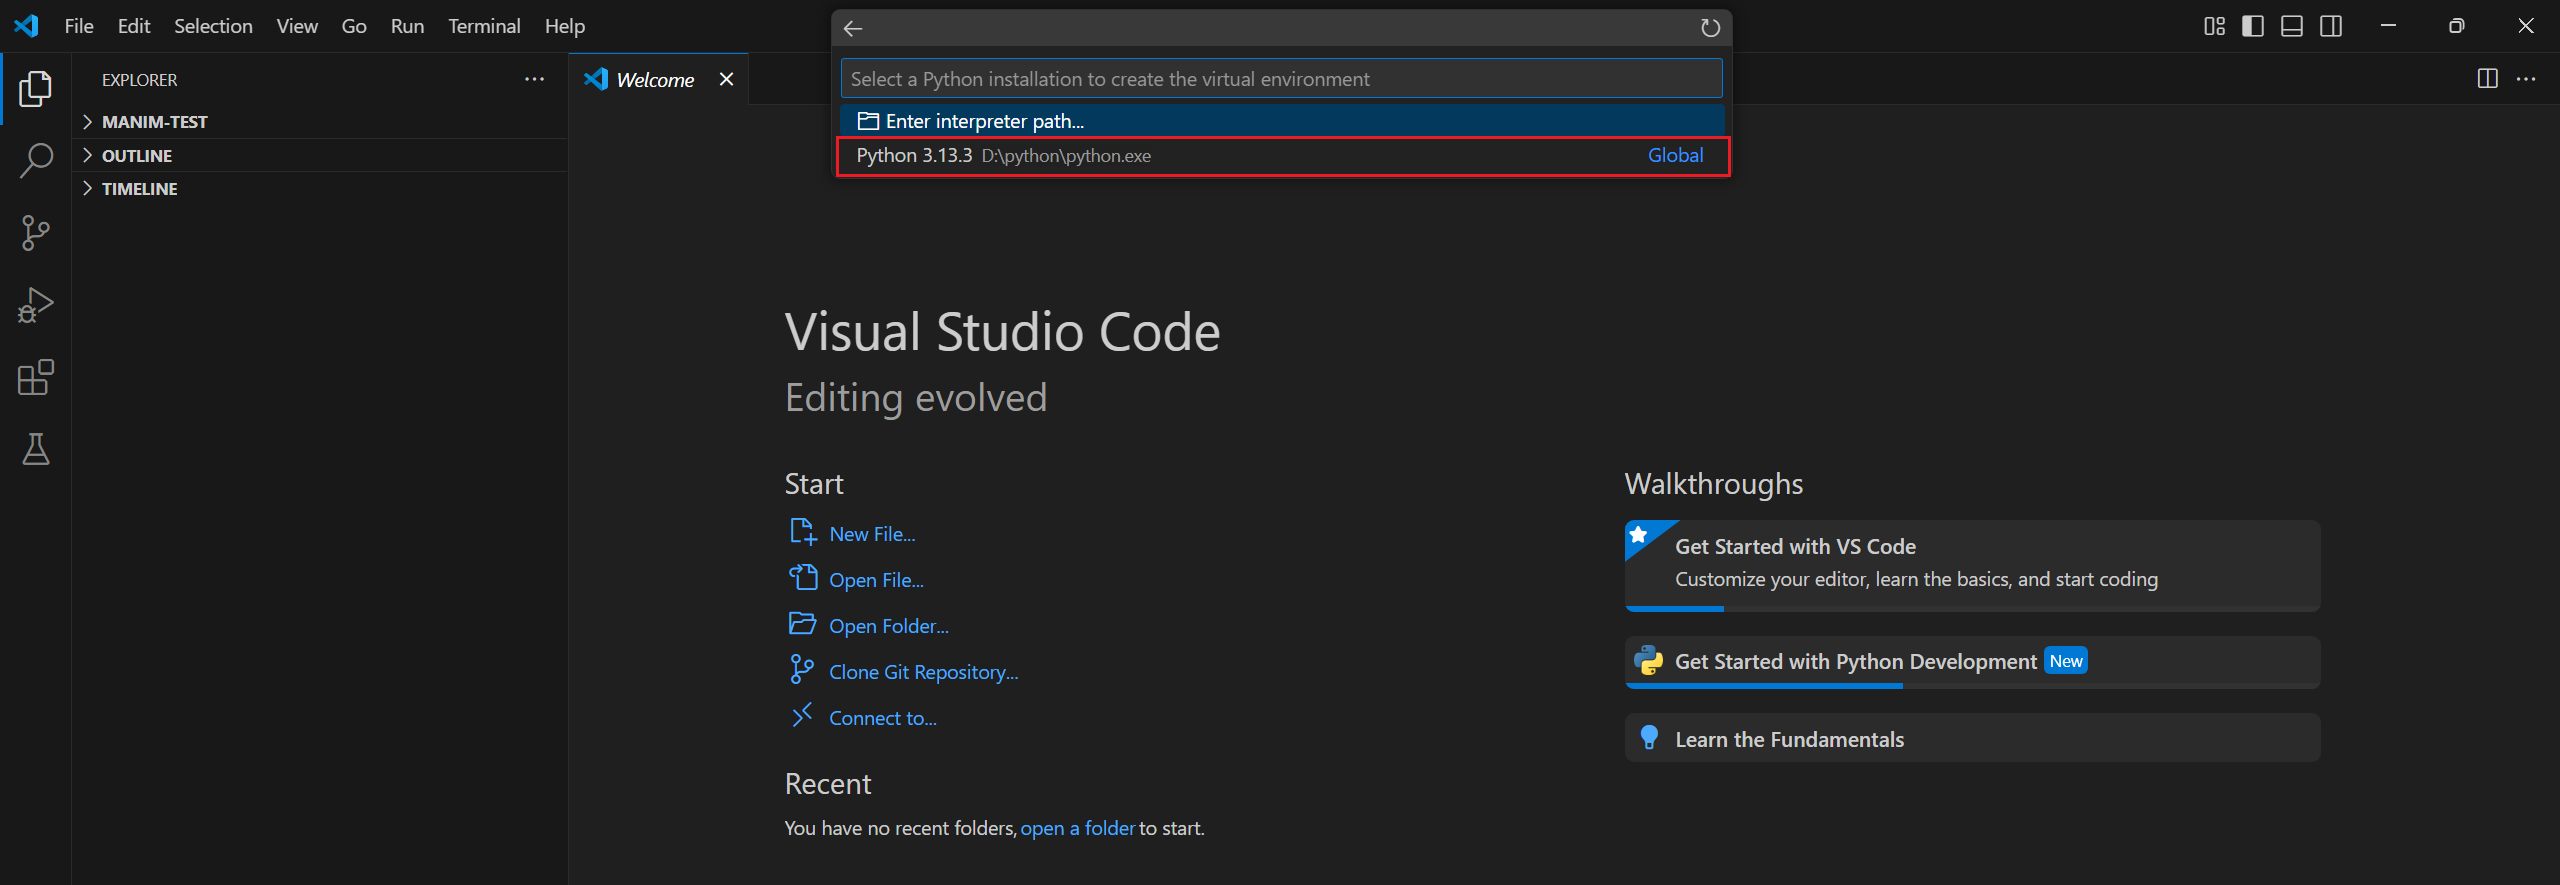
Task: Open Source Control view
Action: tap(35, 233)
